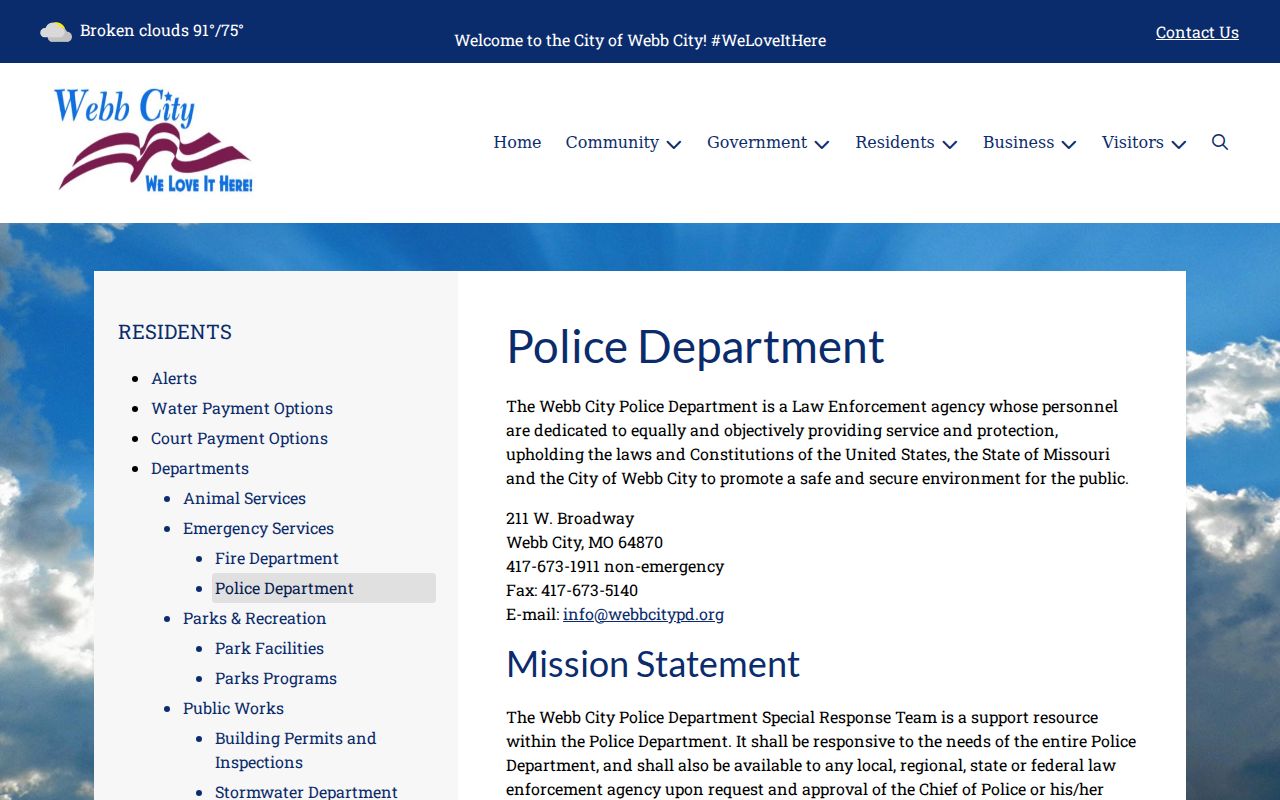Open Emergency Services sidebar link
The image size is (1280, 800).
coord(258,528)
